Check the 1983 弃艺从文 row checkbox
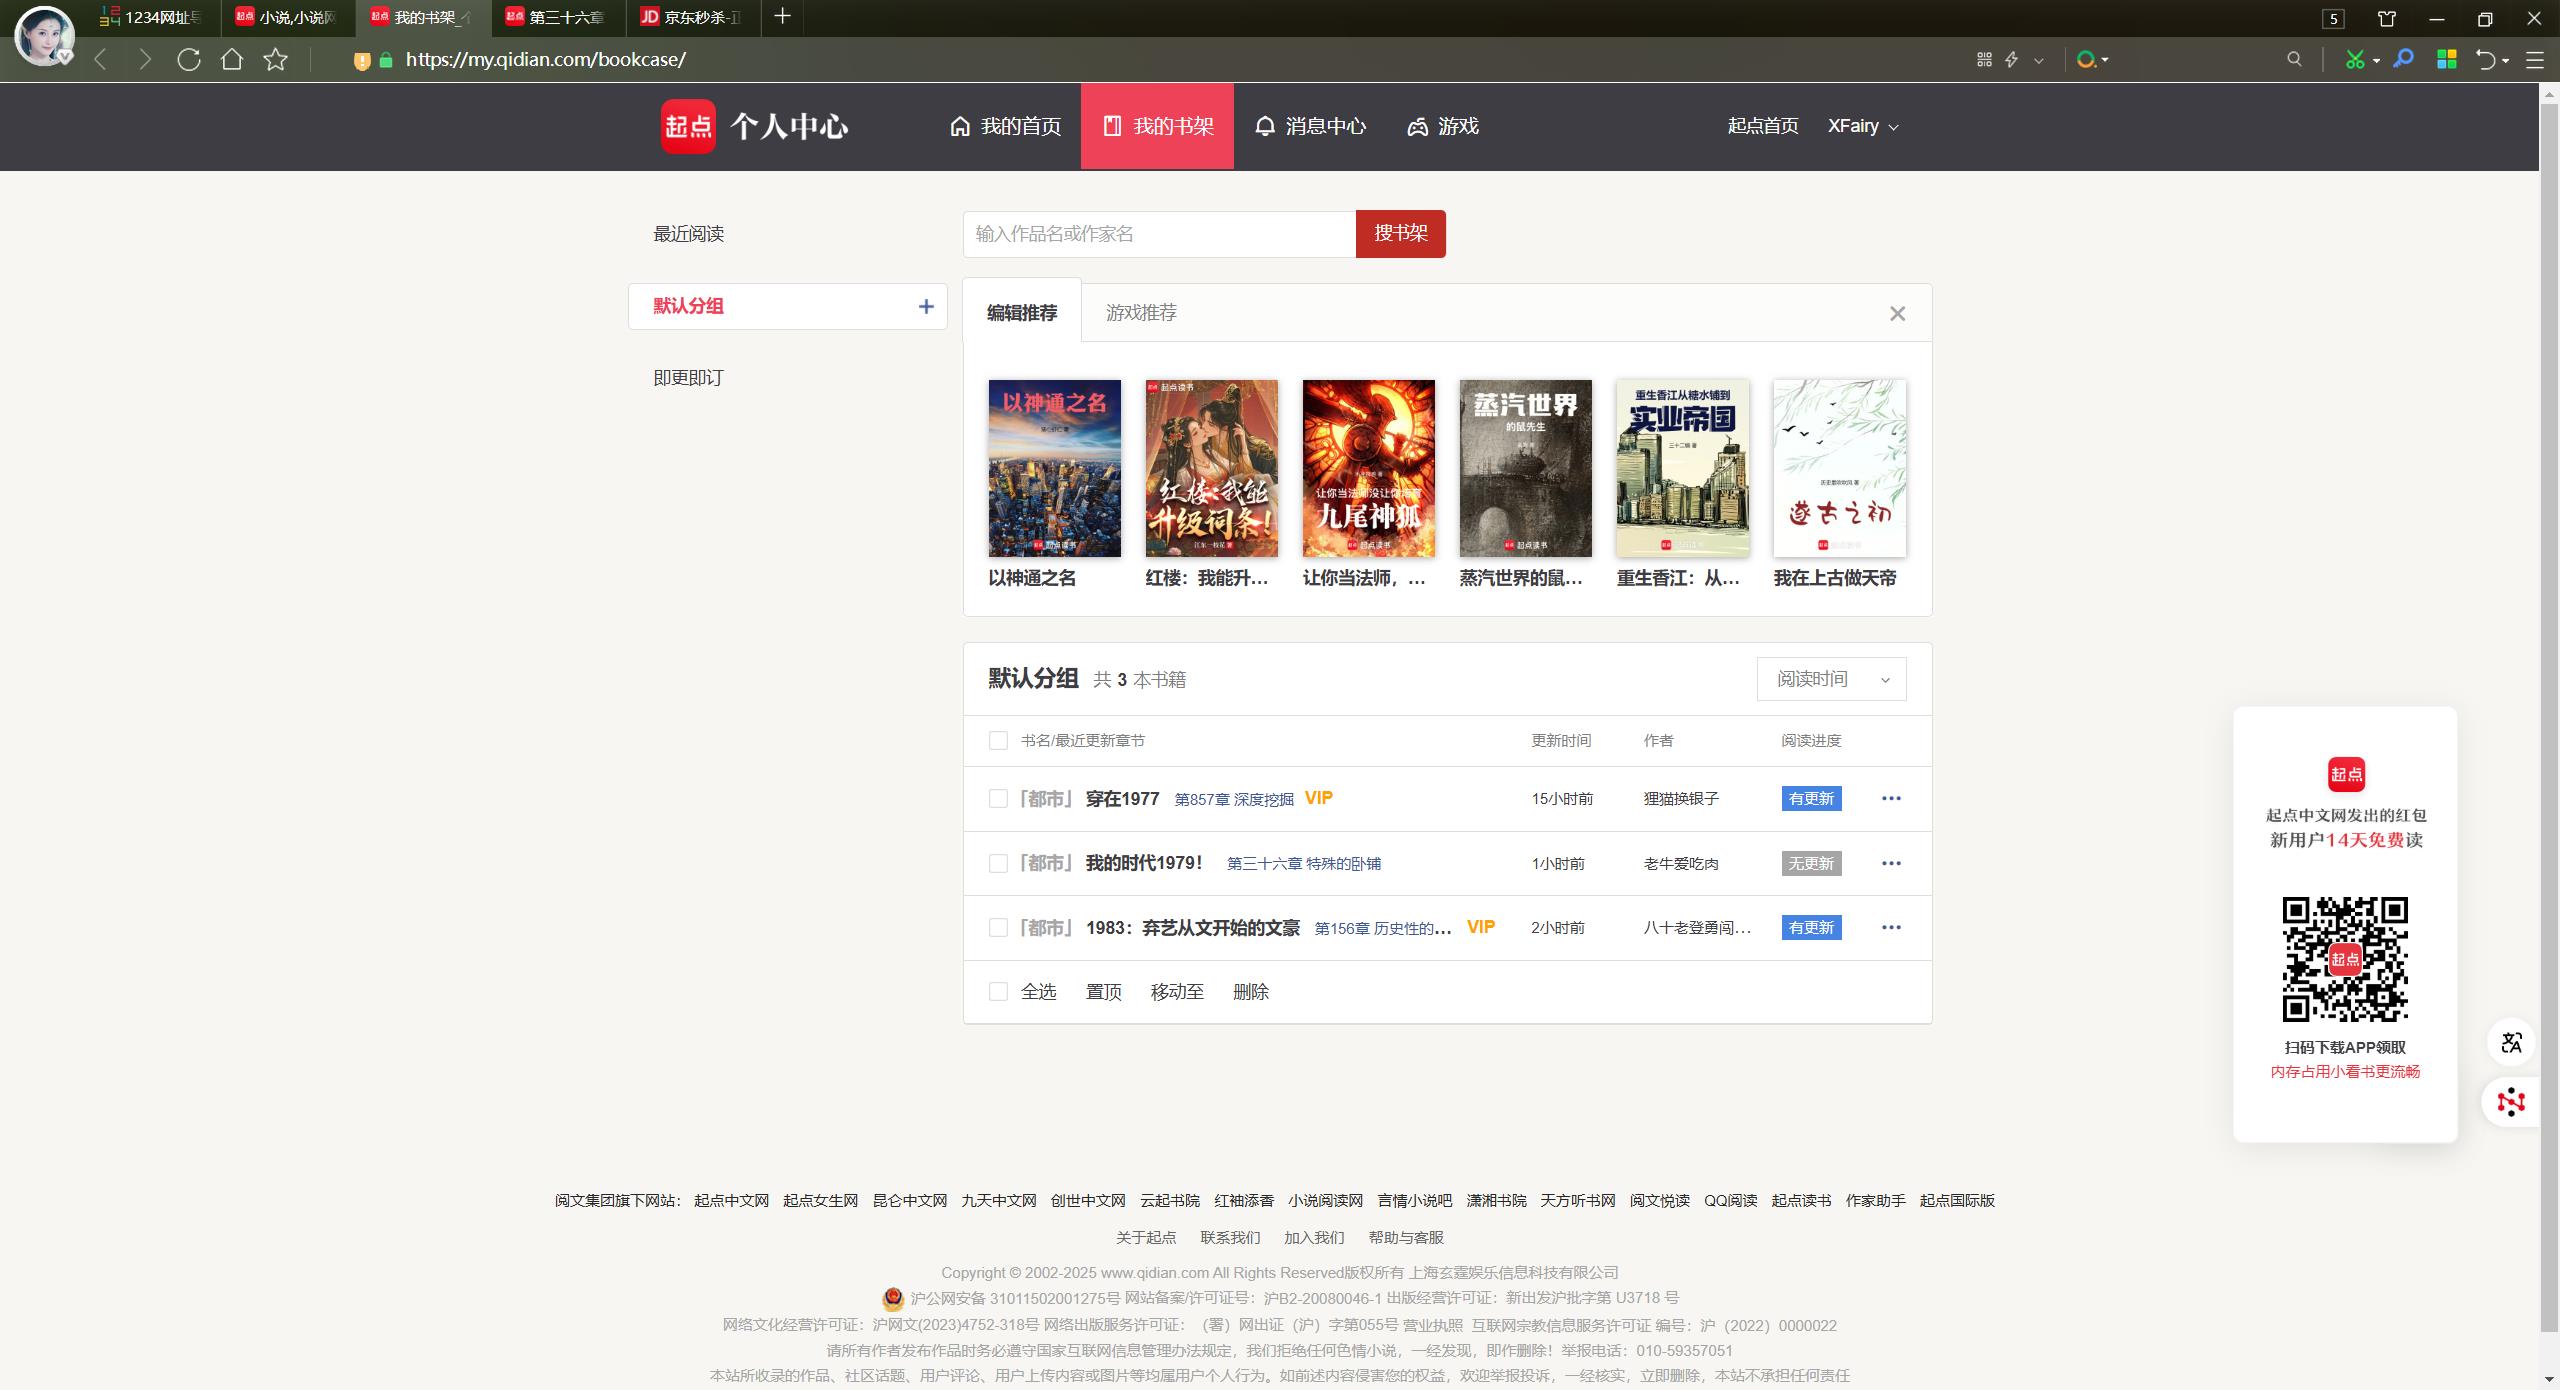Image resolution: width=2560 pixels, height=1390 pixels. 997,928
